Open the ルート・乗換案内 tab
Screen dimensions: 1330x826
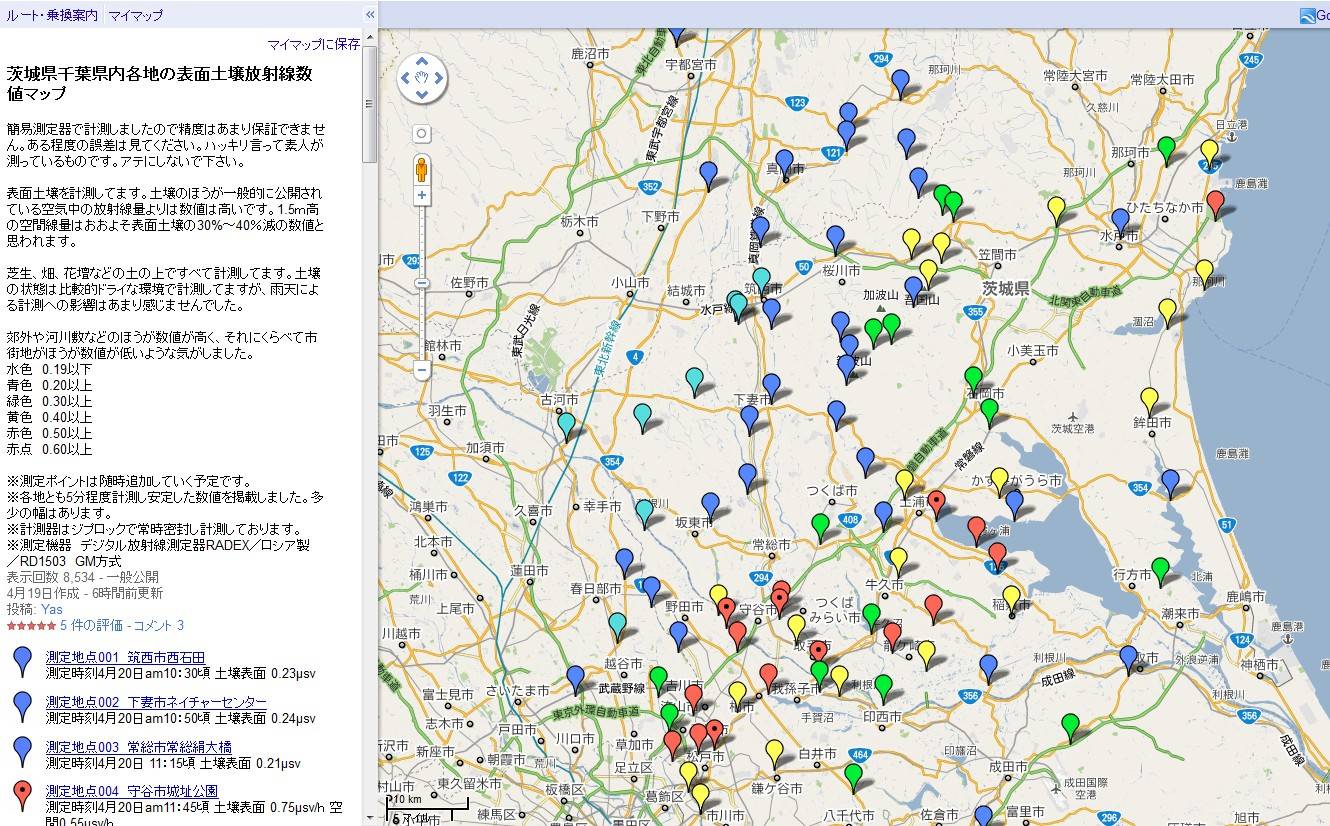tap(52, 15)
